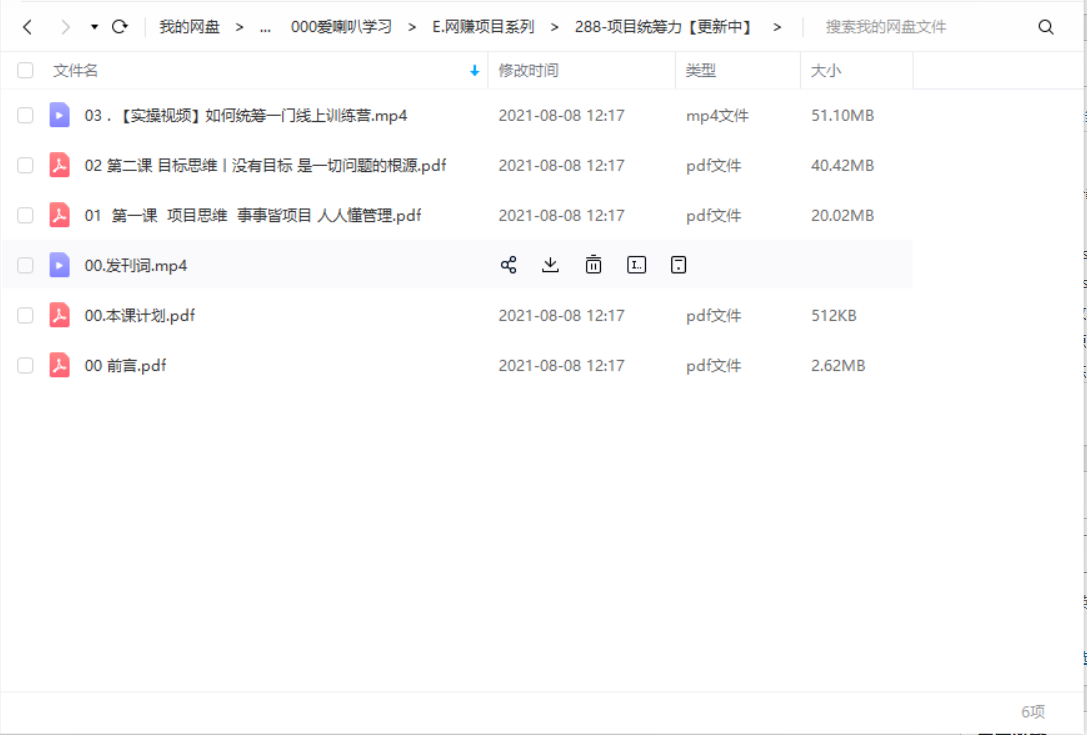Sort by 类型 column header

[700, 70]
